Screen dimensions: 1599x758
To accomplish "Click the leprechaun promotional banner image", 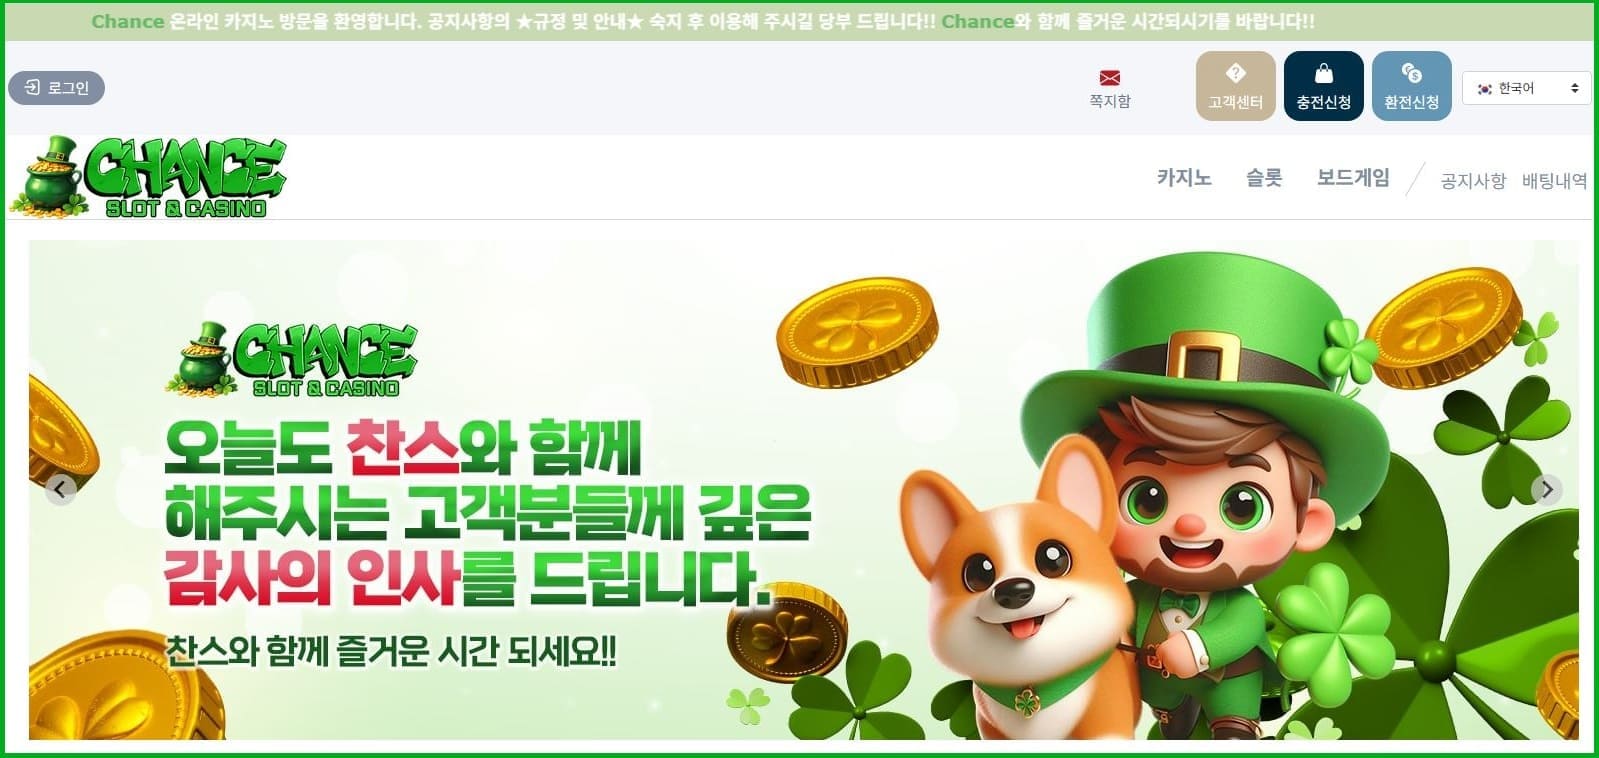I will click(803, 490).
